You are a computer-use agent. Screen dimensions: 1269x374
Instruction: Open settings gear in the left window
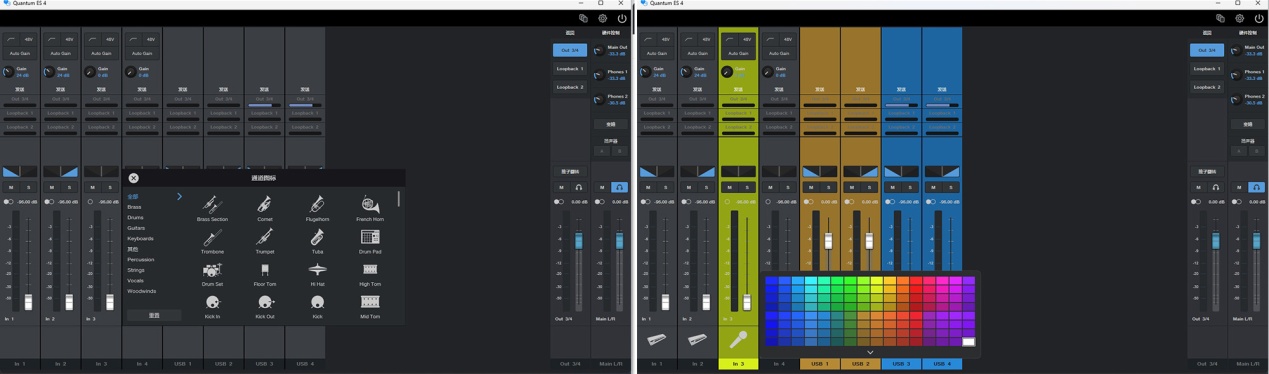click(x=602, y=18)
